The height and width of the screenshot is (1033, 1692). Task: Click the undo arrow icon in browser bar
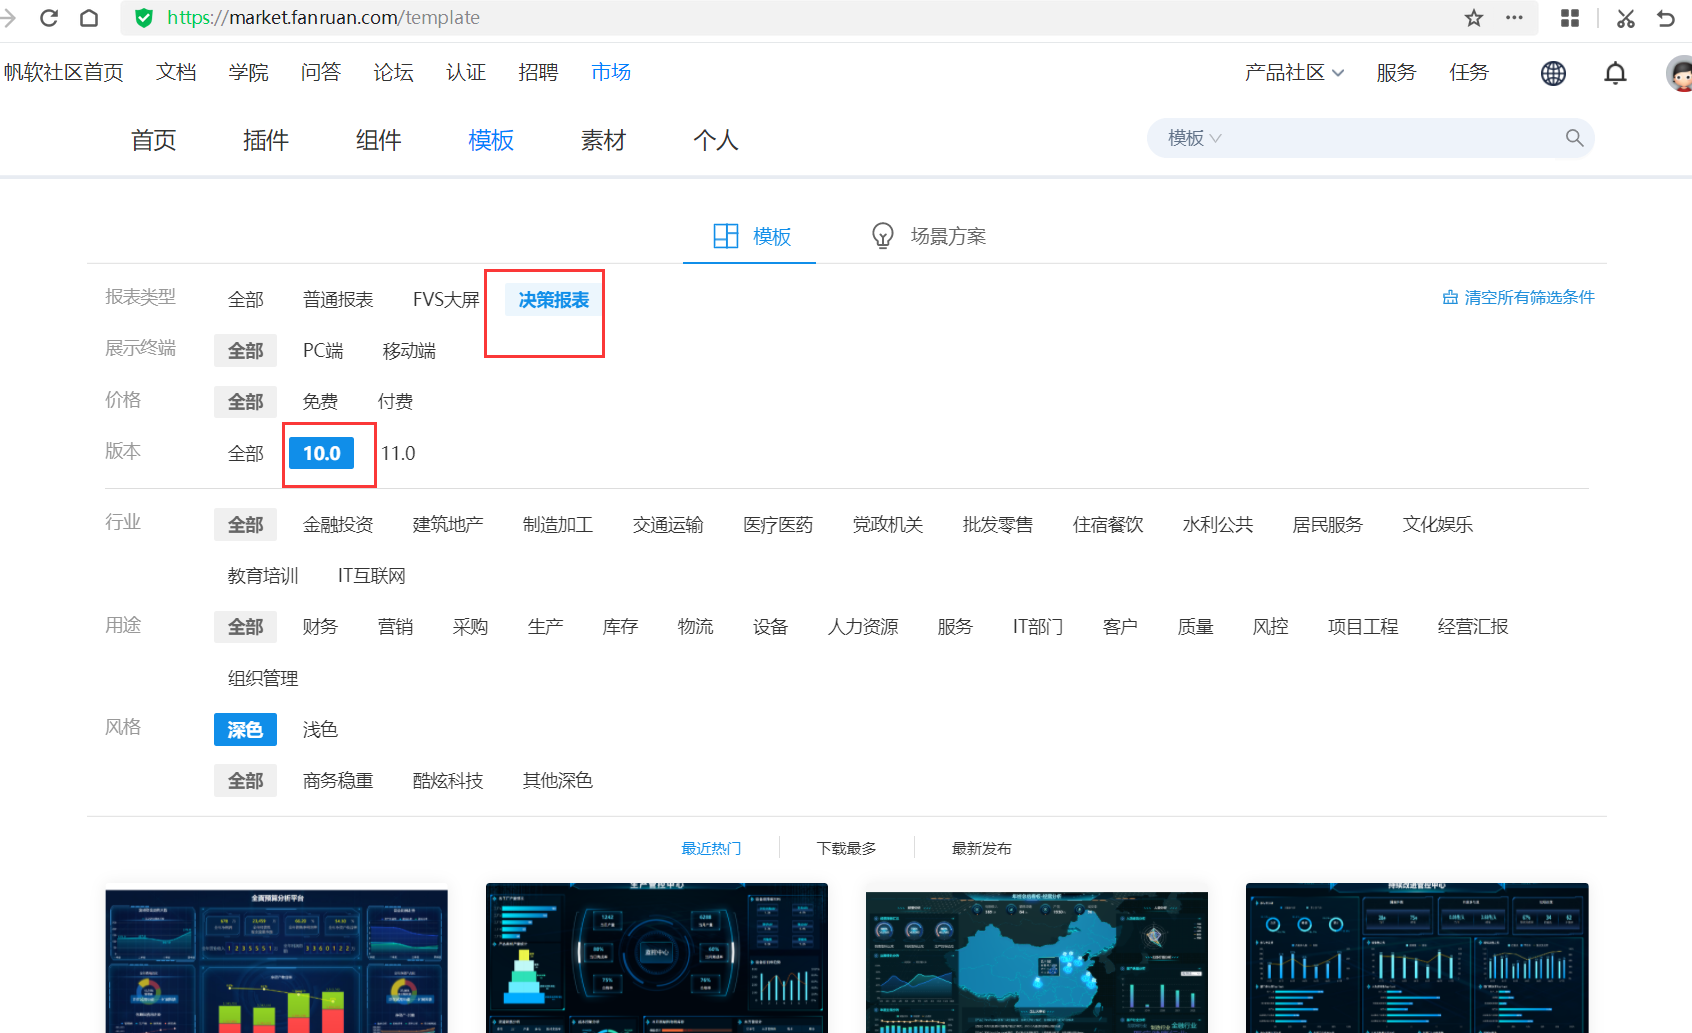(x=1666, y=18)
